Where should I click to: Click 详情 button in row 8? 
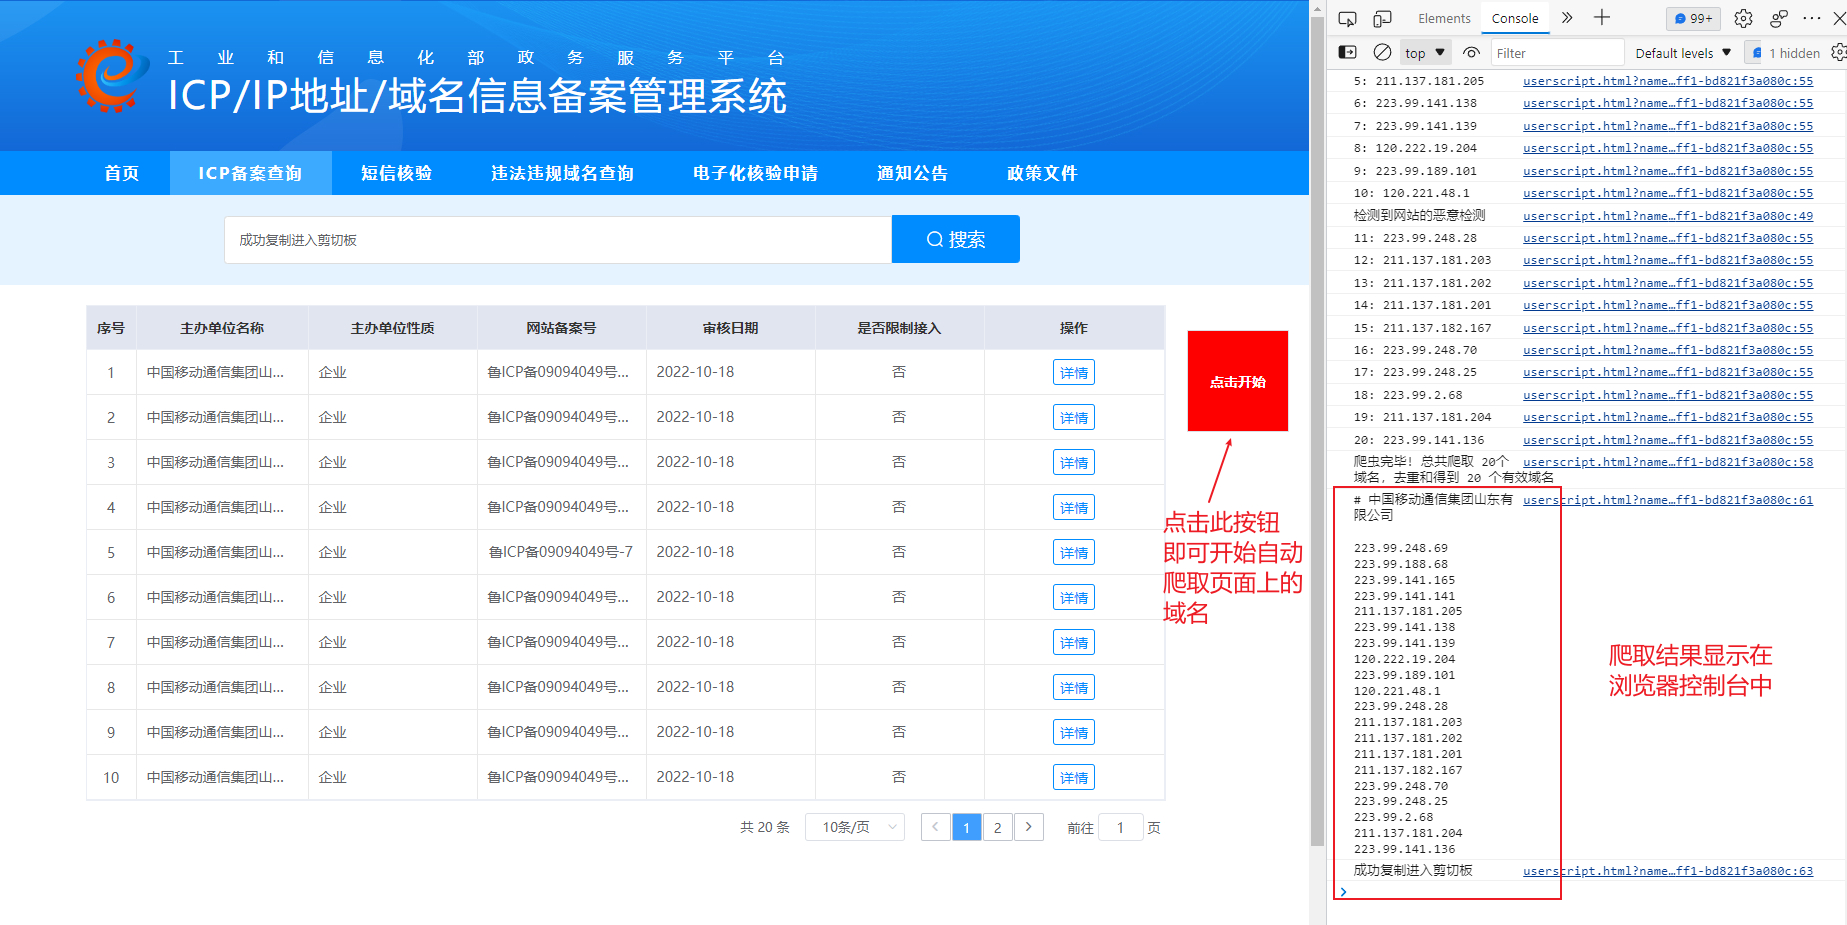1074,687
